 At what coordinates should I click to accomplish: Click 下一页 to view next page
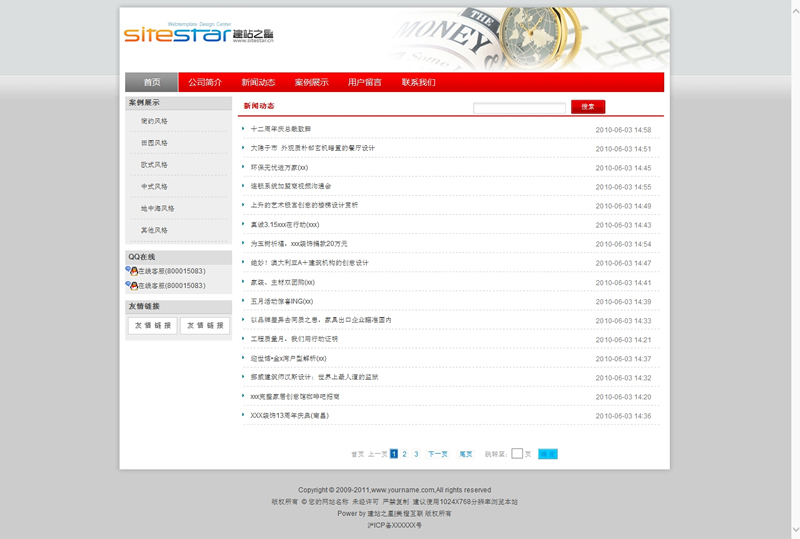(x=437, y=454)
